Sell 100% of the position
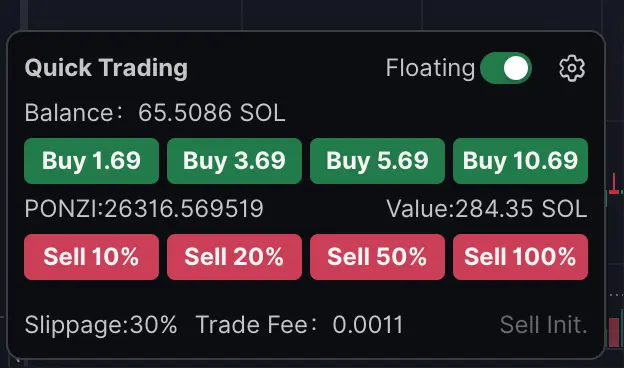This screenshot has width=624, height=368. tap(520, 257)
